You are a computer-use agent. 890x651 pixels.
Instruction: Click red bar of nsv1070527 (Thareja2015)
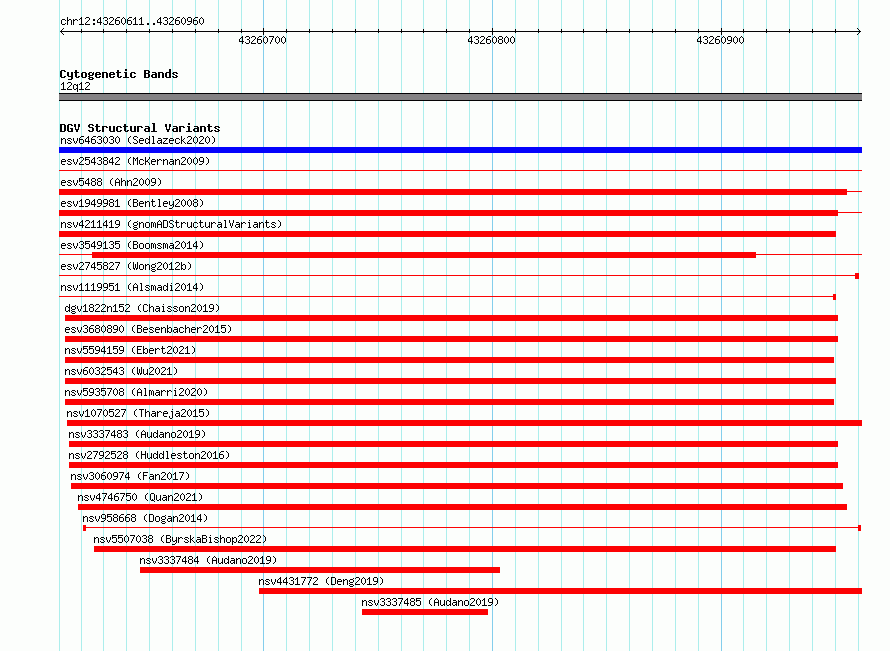click(464, 423)
